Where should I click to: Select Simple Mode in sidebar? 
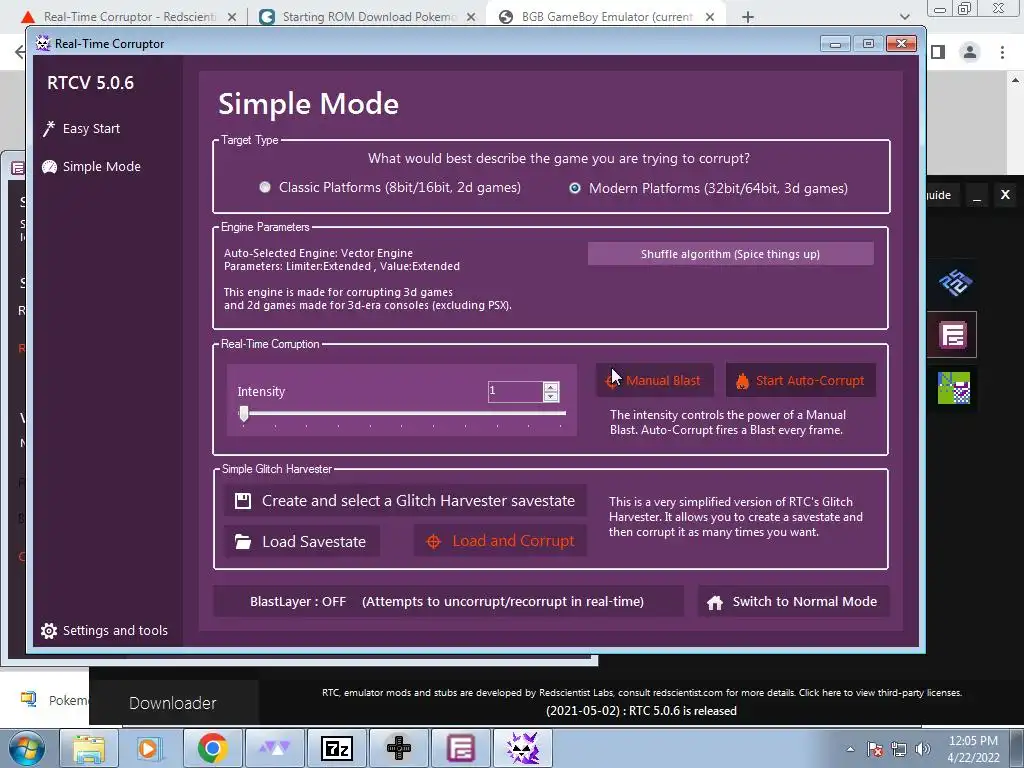(91, 167)
